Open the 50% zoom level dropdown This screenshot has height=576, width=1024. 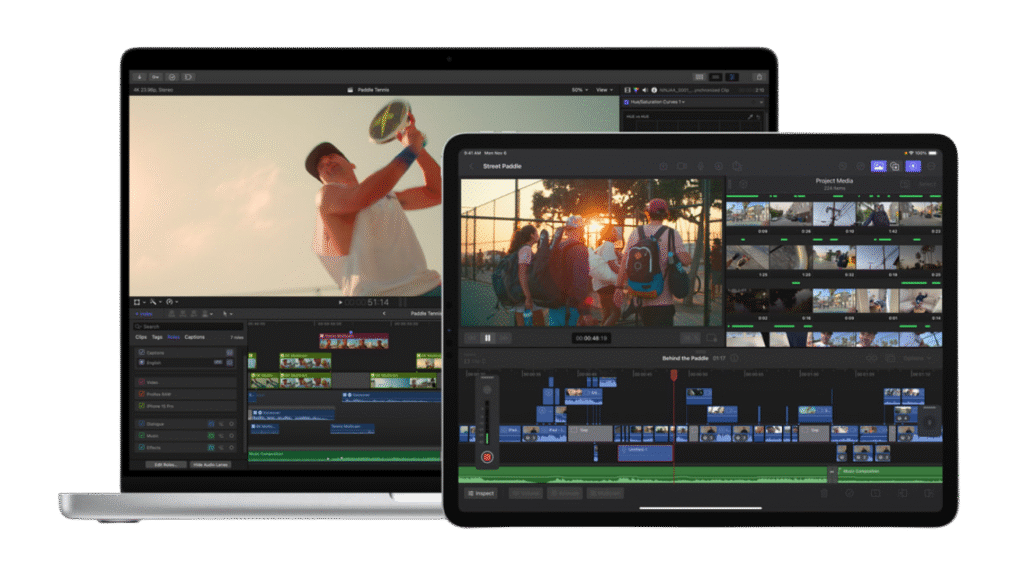coord(577,90)
